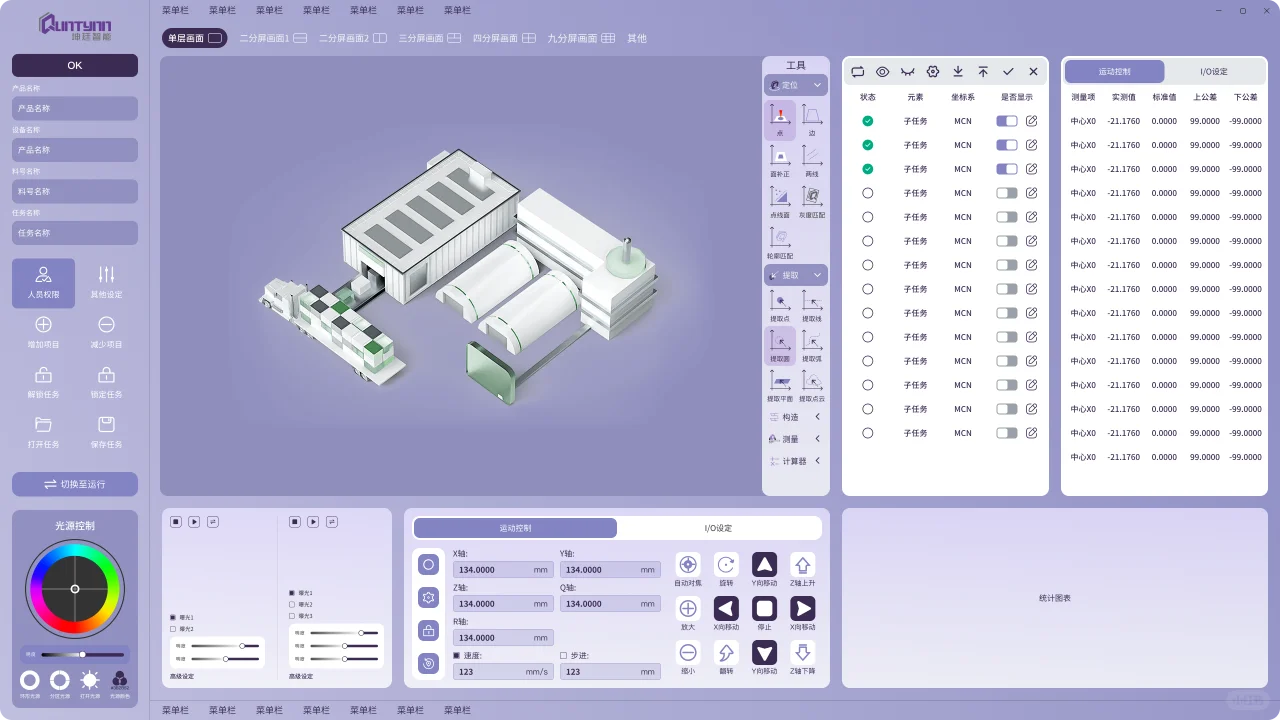Check 曝光2 in first camera panel

(x=173, y=629)
